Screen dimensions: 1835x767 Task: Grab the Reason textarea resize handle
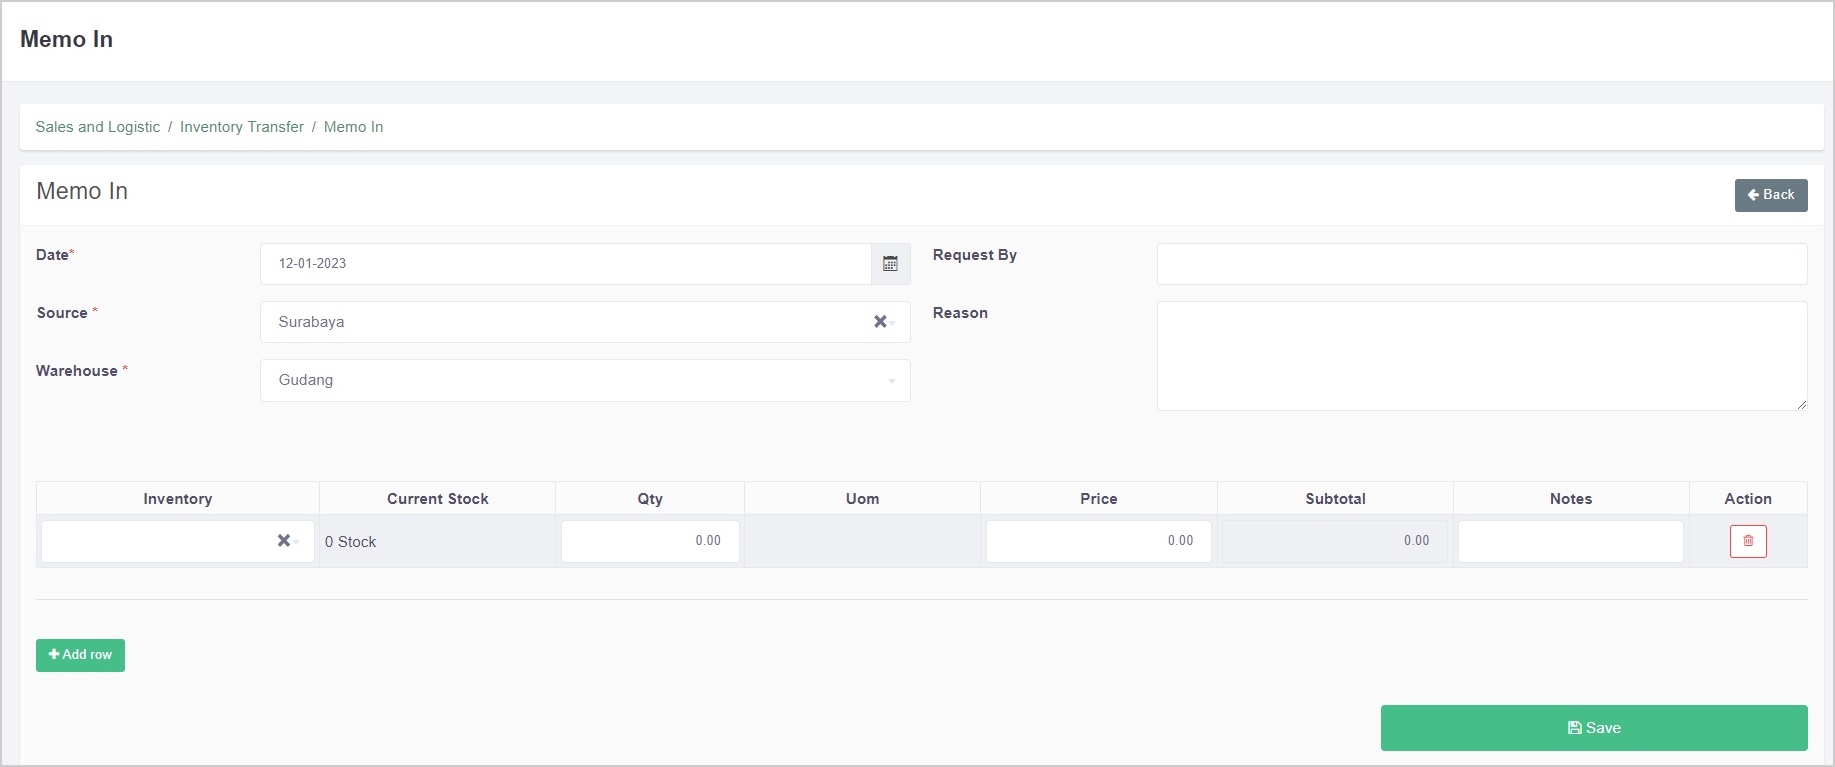(1801, 404)
